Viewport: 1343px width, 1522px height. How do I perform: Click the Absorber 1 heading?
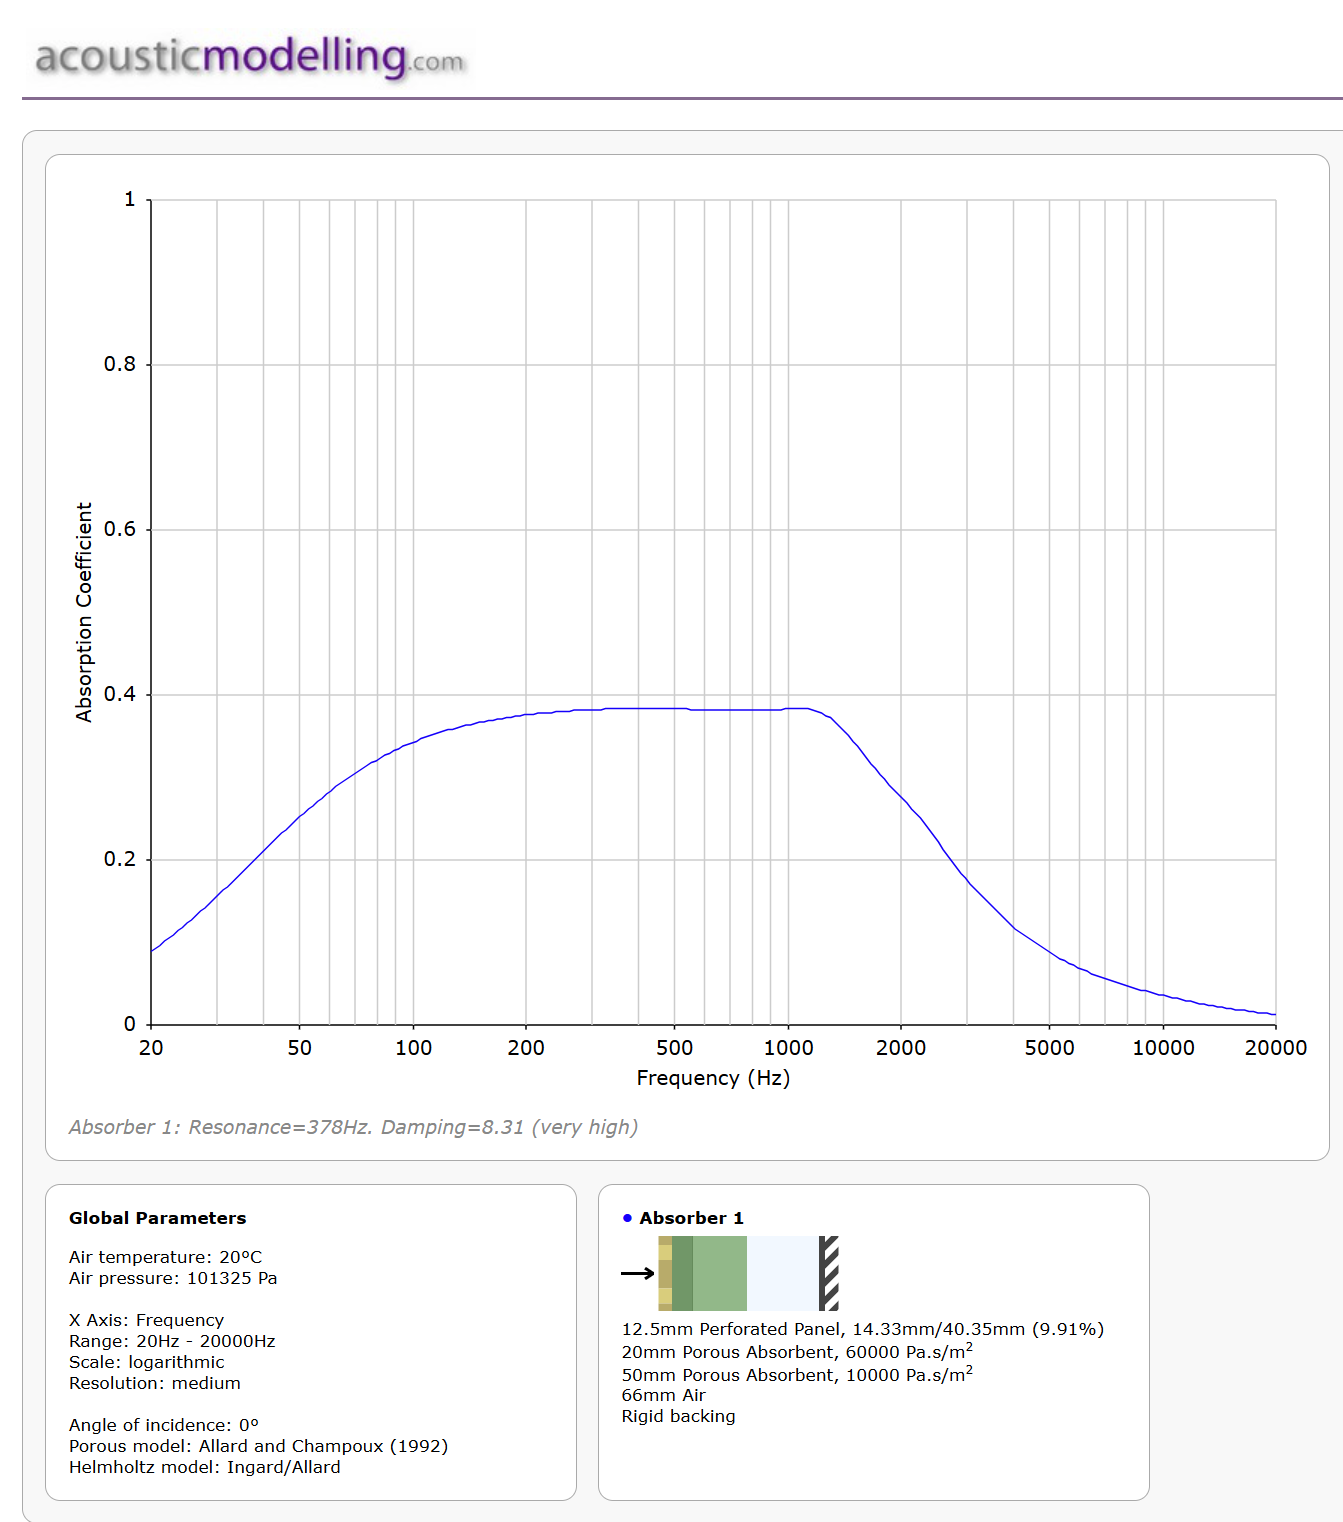pyautogui.click(x=691, y=1218)
